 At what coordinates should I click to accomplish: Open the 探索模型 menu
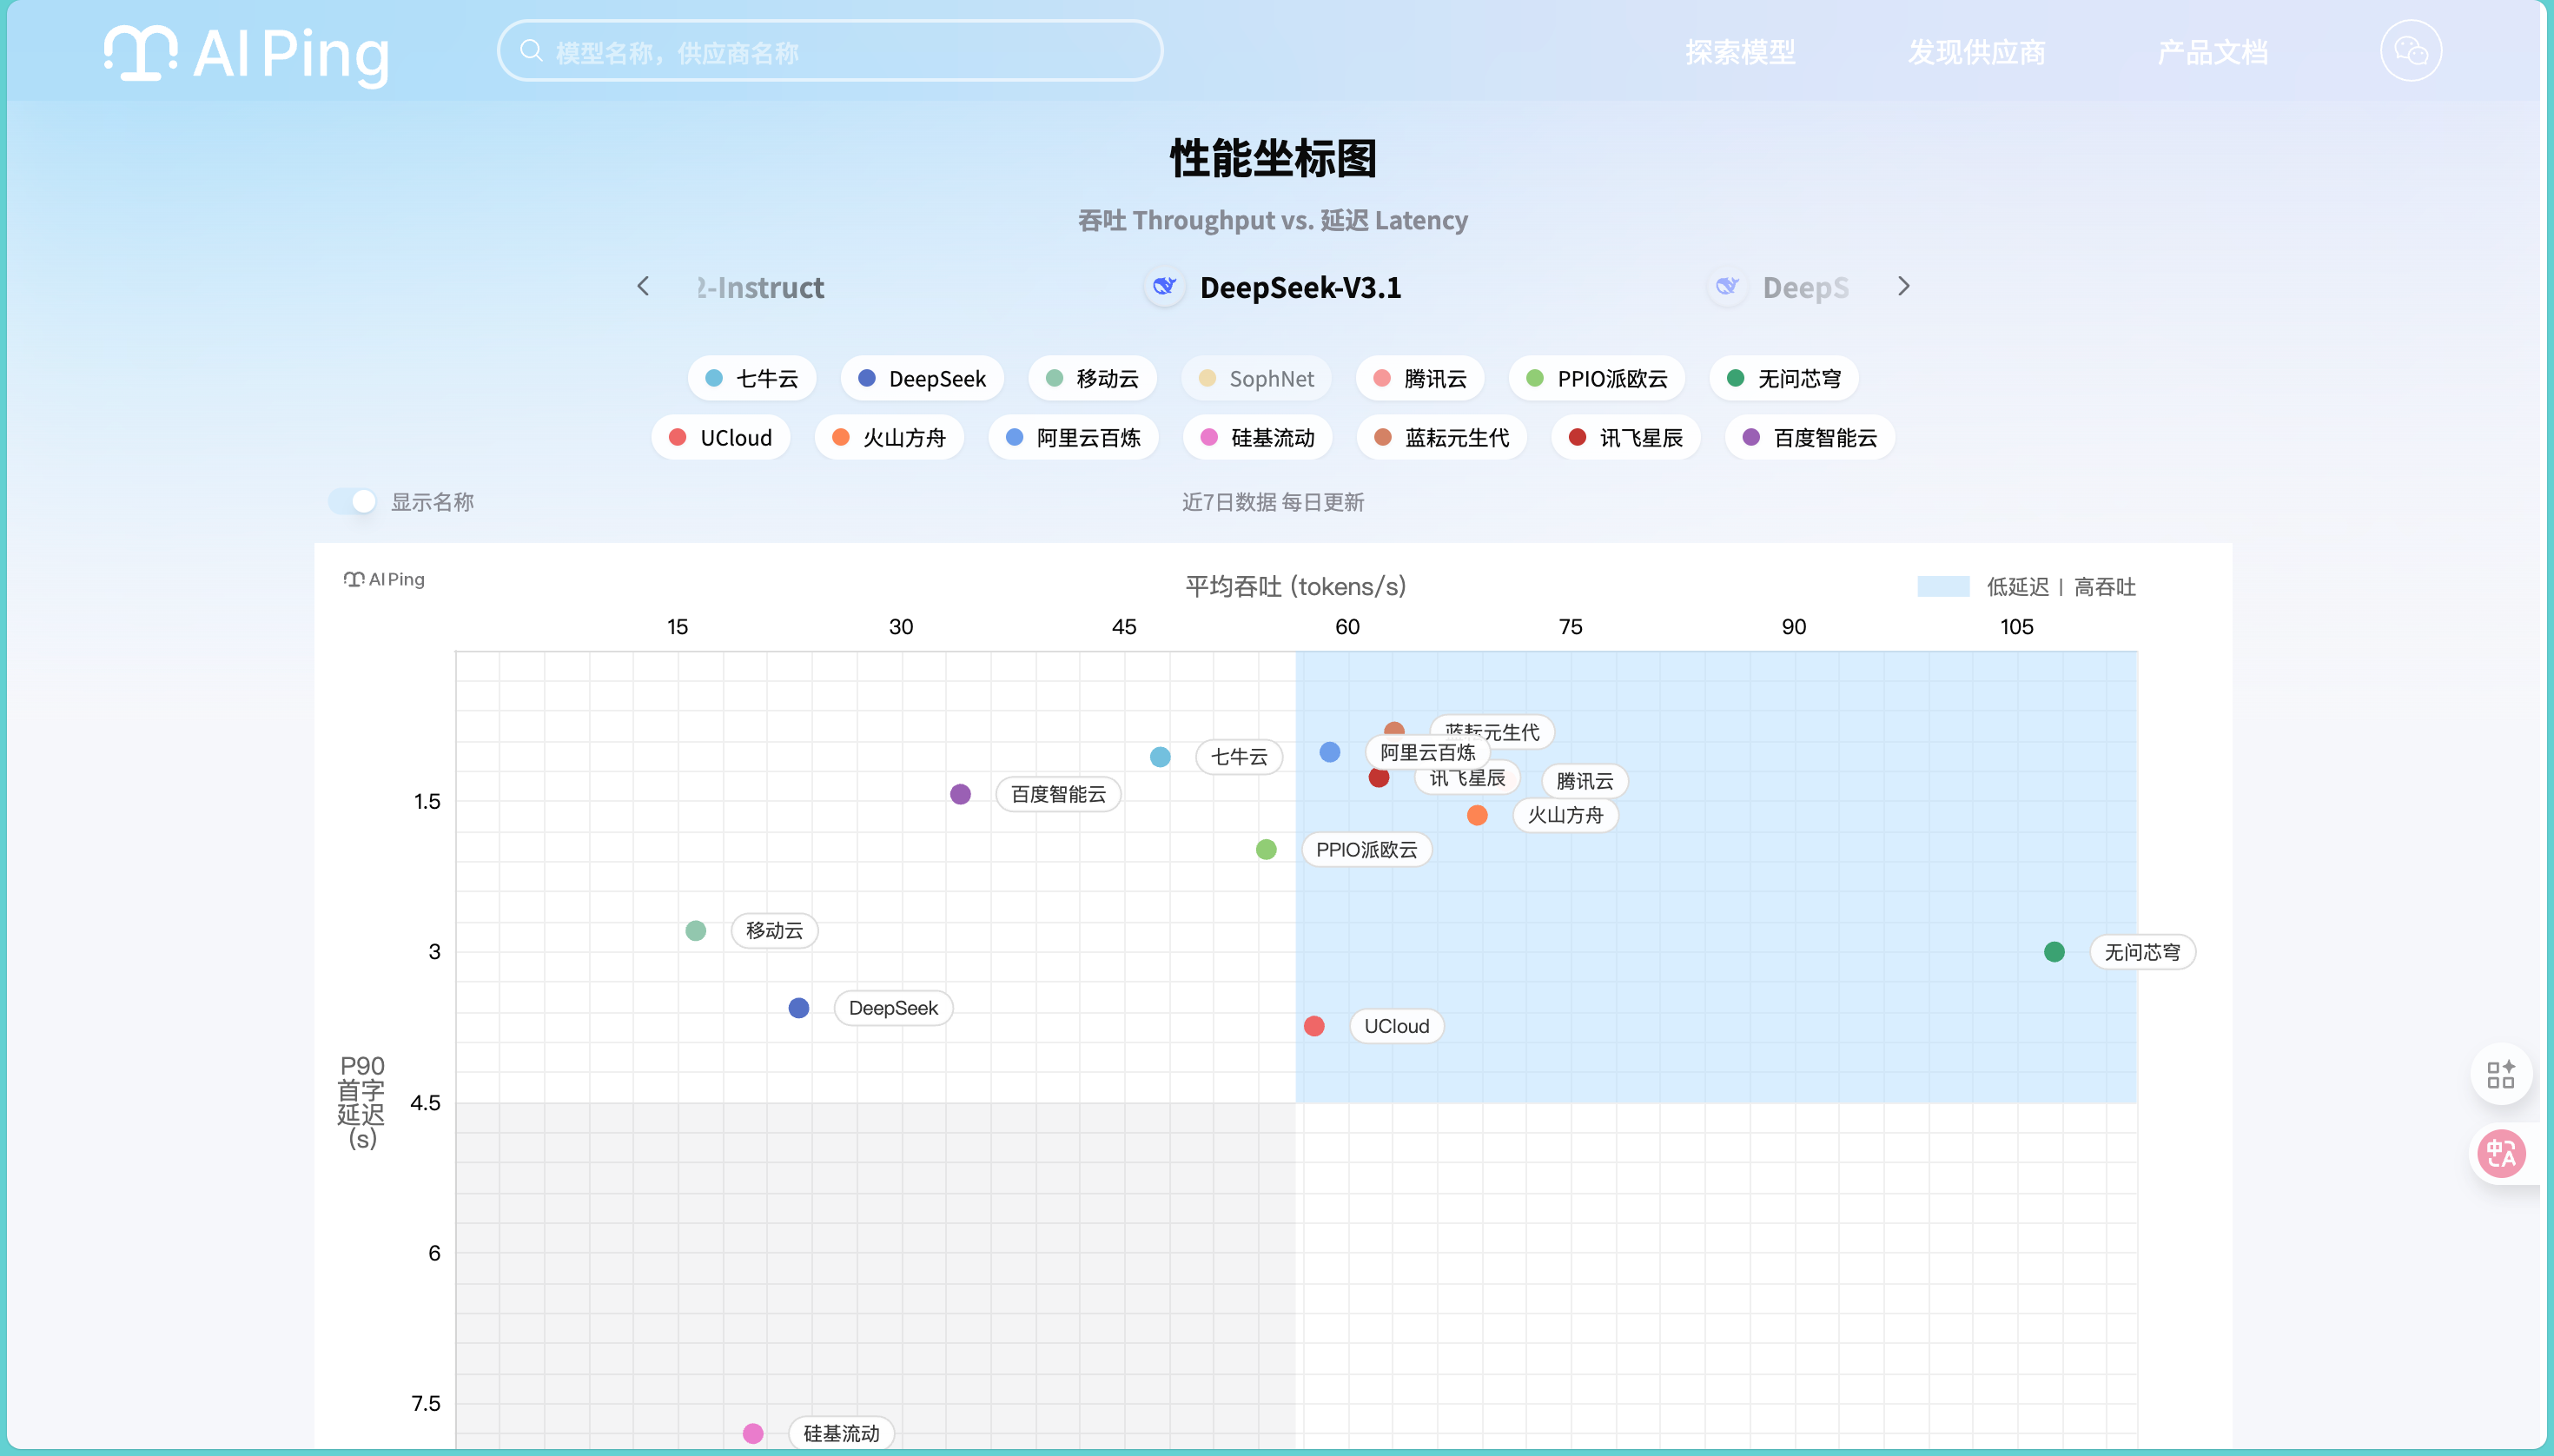click(1740, 52)
